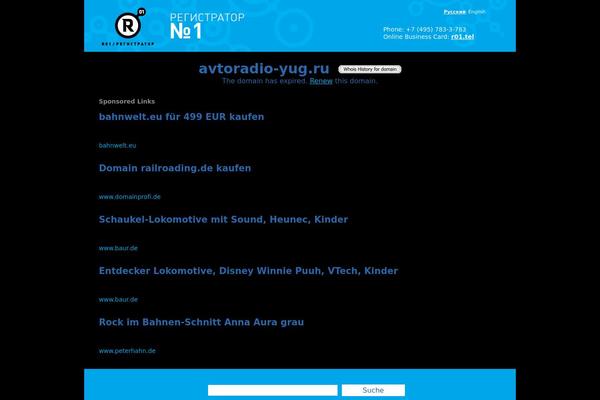
Task: Click the Whois History for domain button
Action: pyautogui.click(x=369, y=69)
